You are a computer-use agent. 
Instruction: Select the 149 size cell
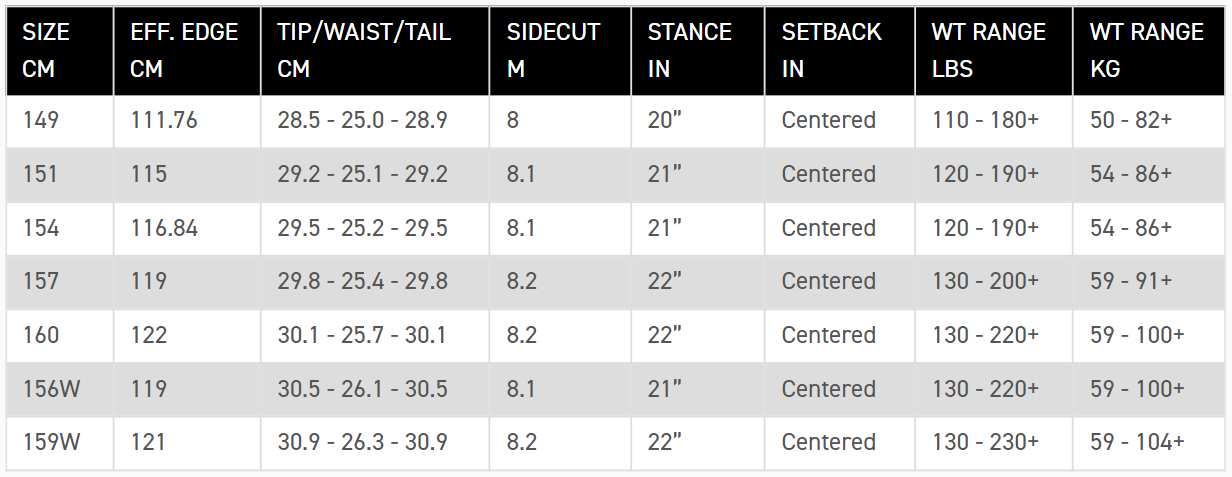[41, 120]
